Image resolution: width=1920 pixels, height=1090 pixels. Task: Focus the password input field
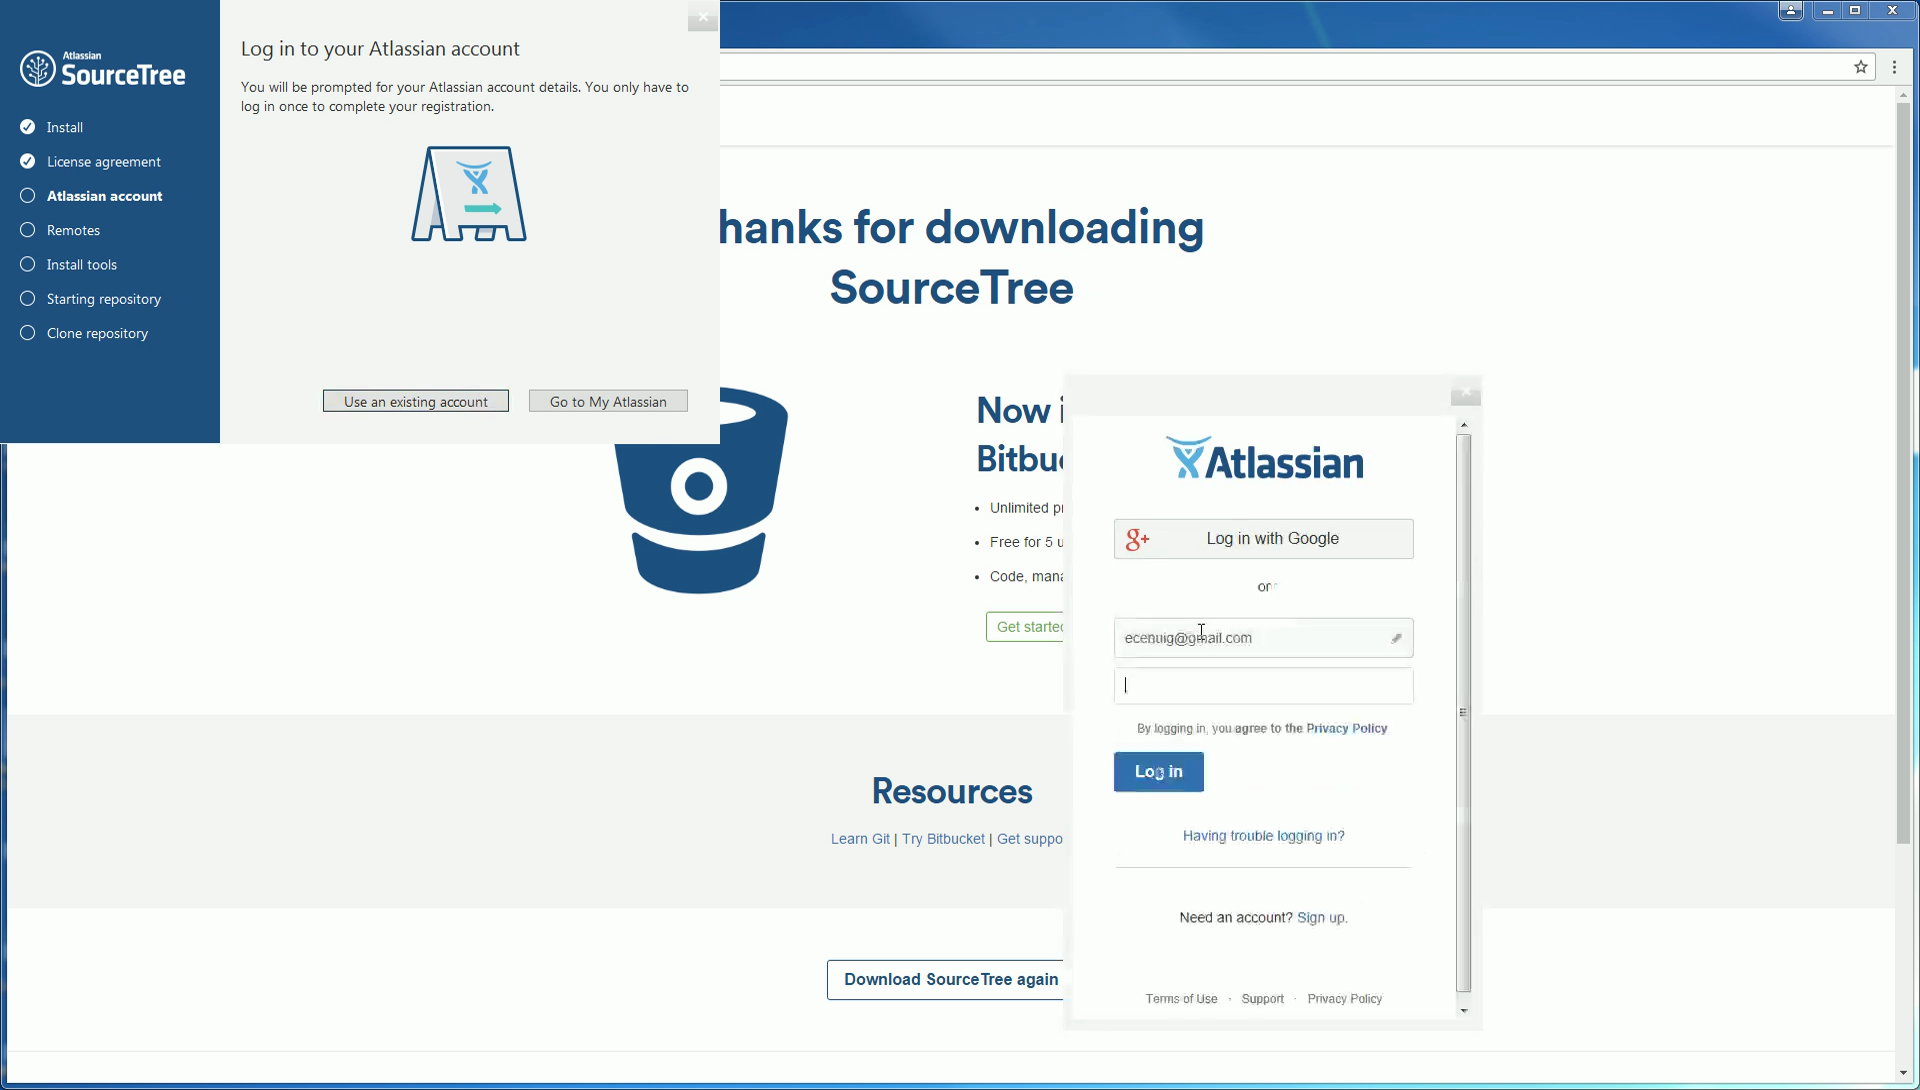[x=1263, y=686]
